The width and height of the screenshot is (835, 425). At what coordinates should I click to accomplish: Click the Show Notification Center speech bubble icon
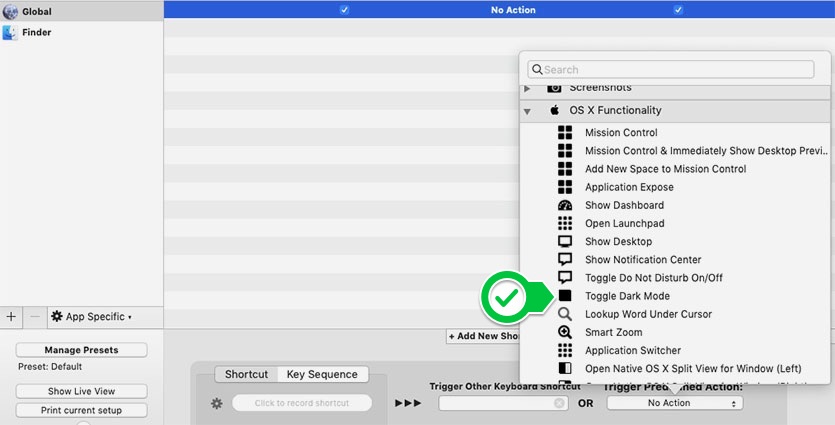(x=565, y=260)
